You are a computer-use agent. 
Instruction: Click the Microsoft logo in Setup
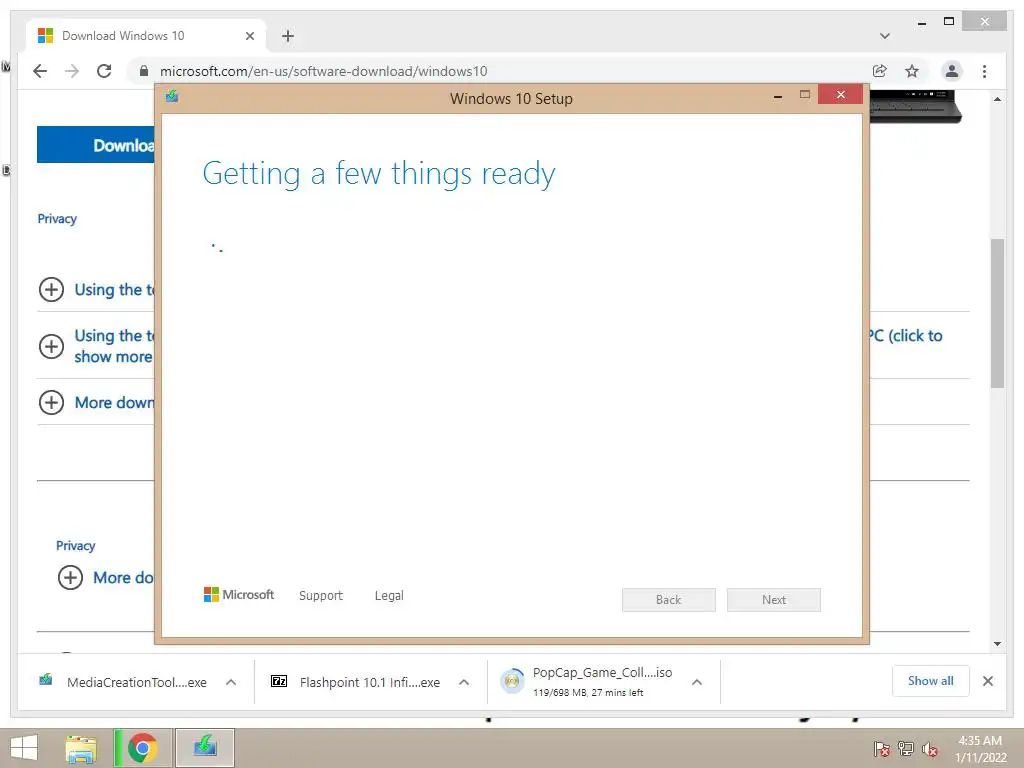(x=239, y=594)
